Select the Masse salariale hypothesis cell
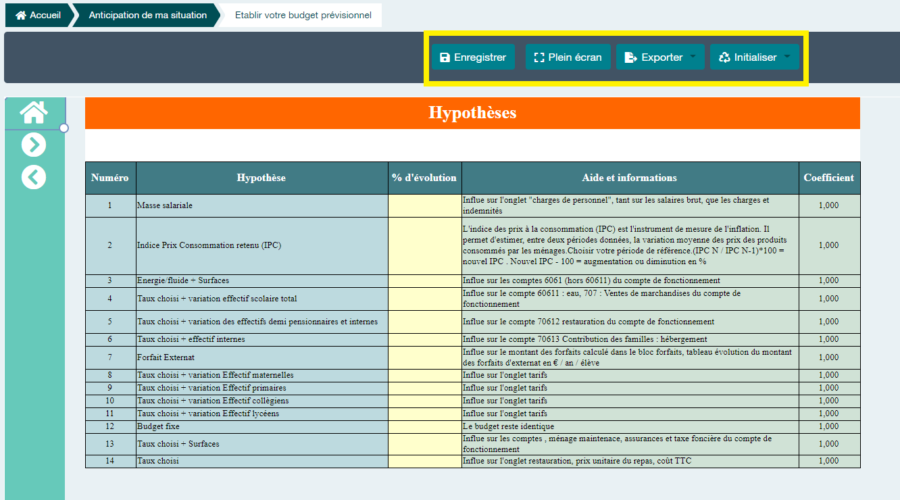900x500 pixels. 262,206
